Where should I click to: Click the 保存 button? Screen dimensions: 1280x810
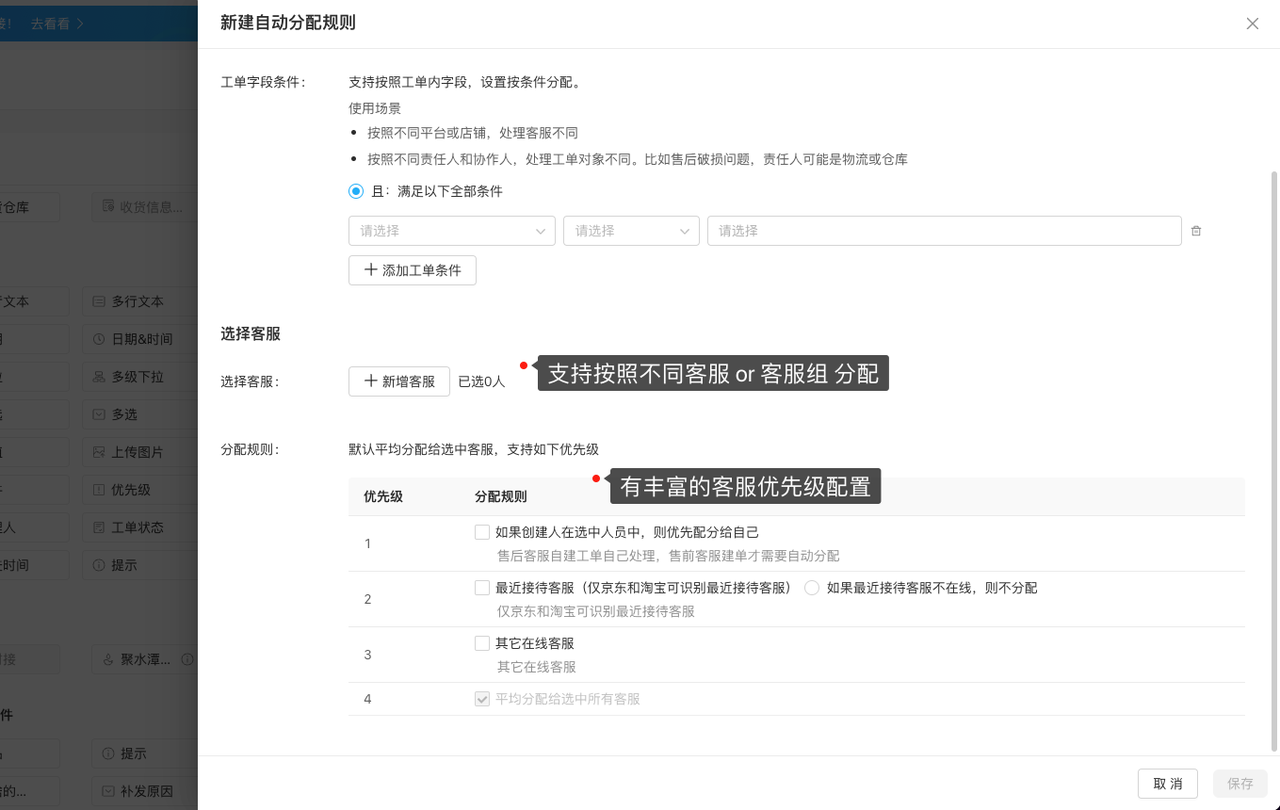1240,783
